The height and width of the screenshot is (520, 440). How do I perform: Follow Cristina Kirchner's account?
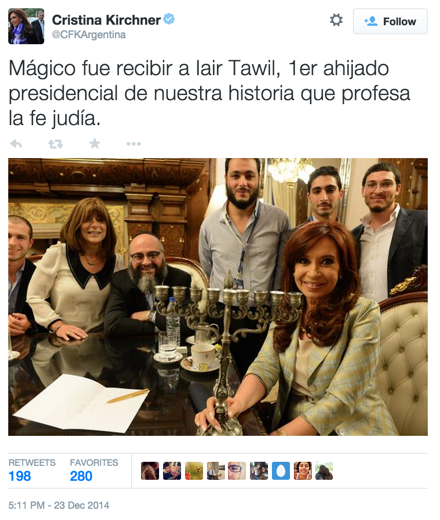coord(390,21)
